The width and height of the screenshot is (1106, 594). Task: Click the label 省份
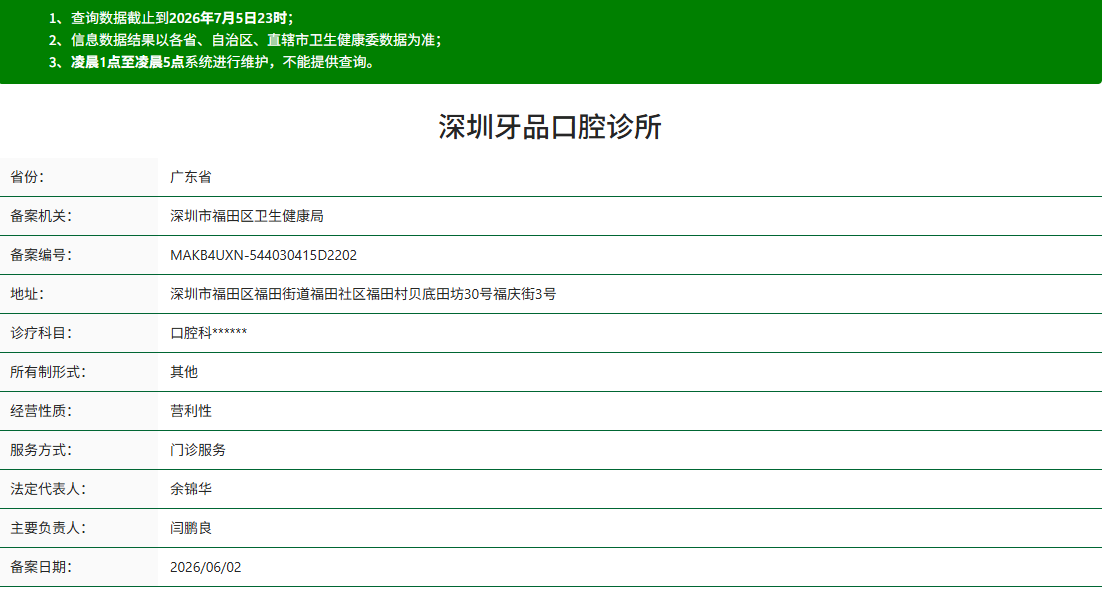pyautogui.click(x=27, y=177)
